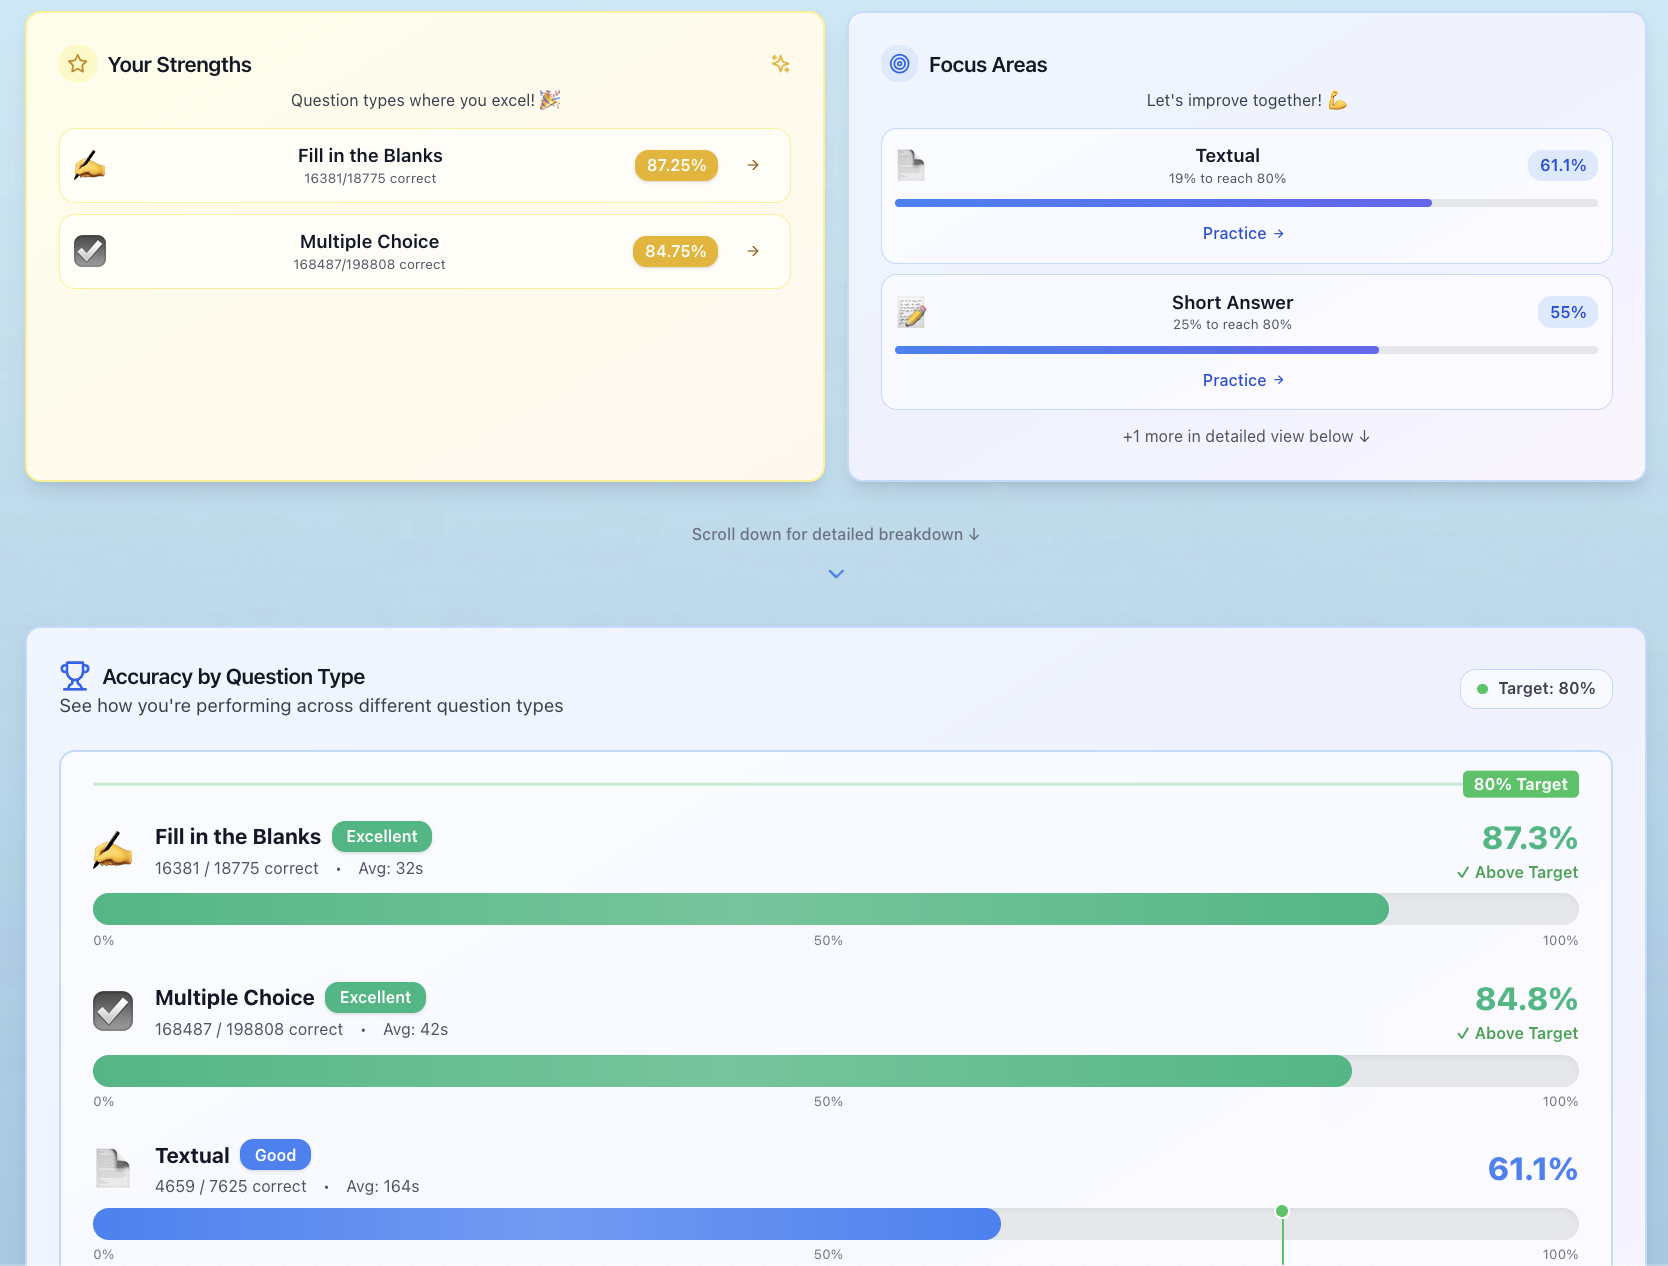
Task: Click the Target: 80% pill
Action: pos(1536,688)
